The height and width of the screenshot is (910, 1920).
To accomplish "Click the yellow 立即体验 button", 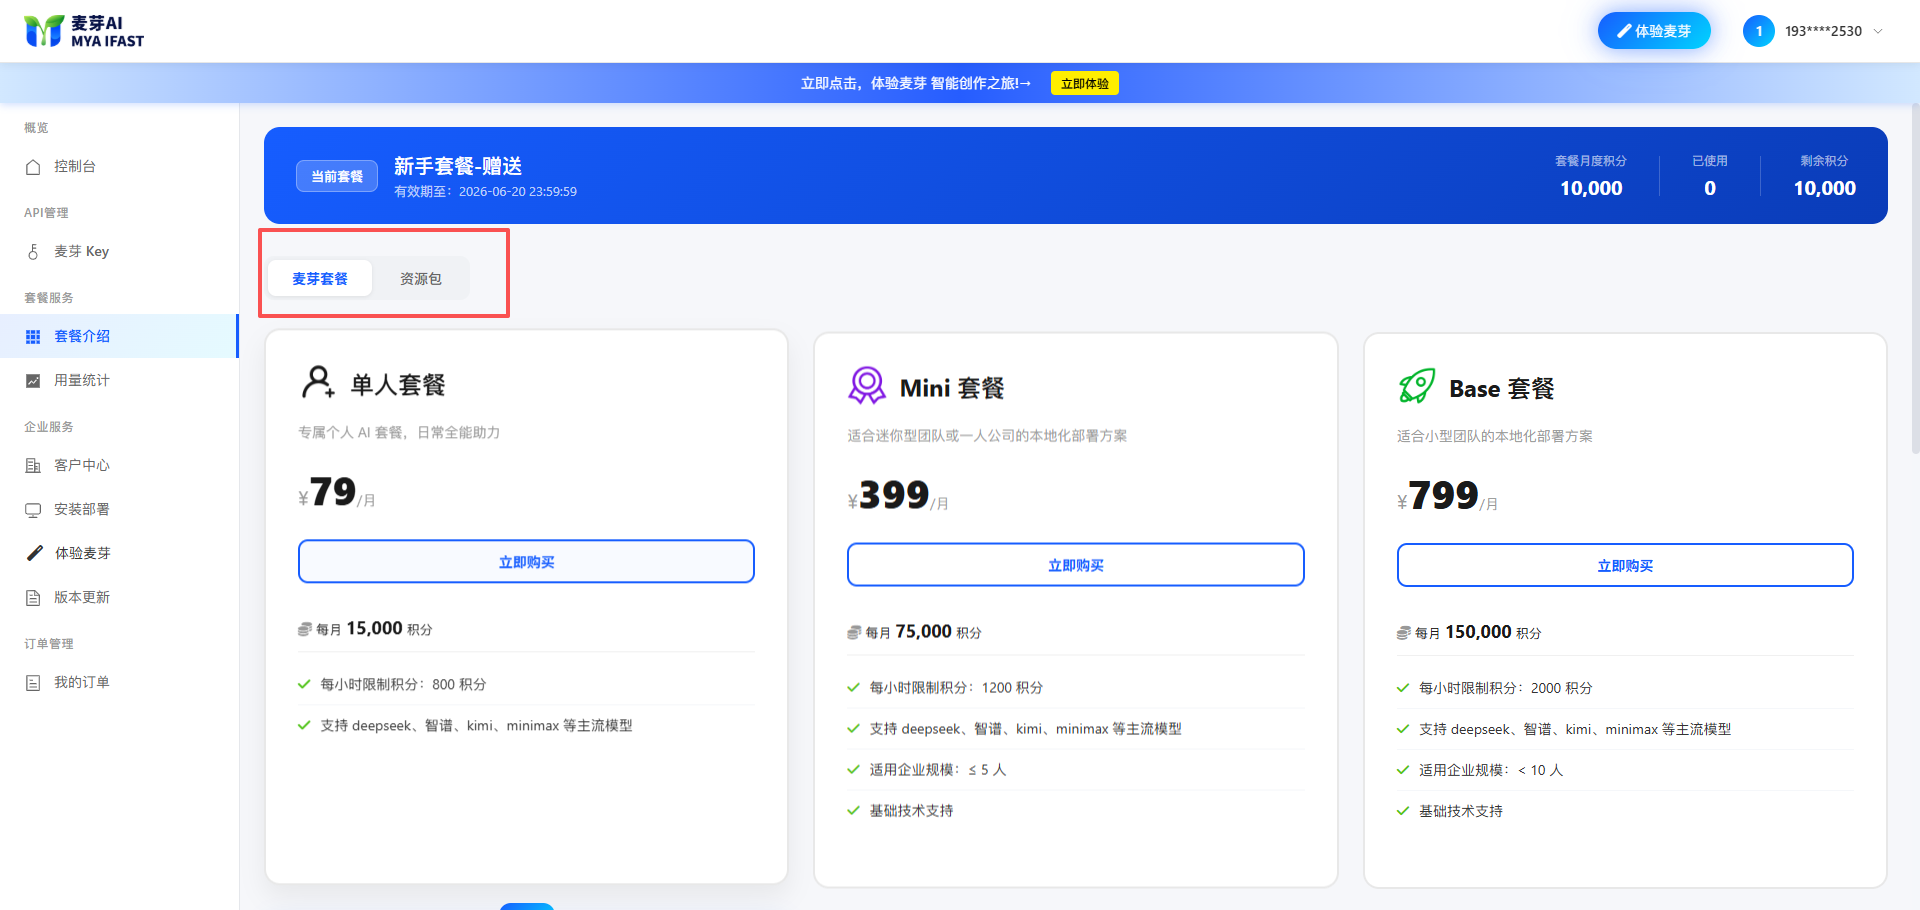I will click(1085, 84).
